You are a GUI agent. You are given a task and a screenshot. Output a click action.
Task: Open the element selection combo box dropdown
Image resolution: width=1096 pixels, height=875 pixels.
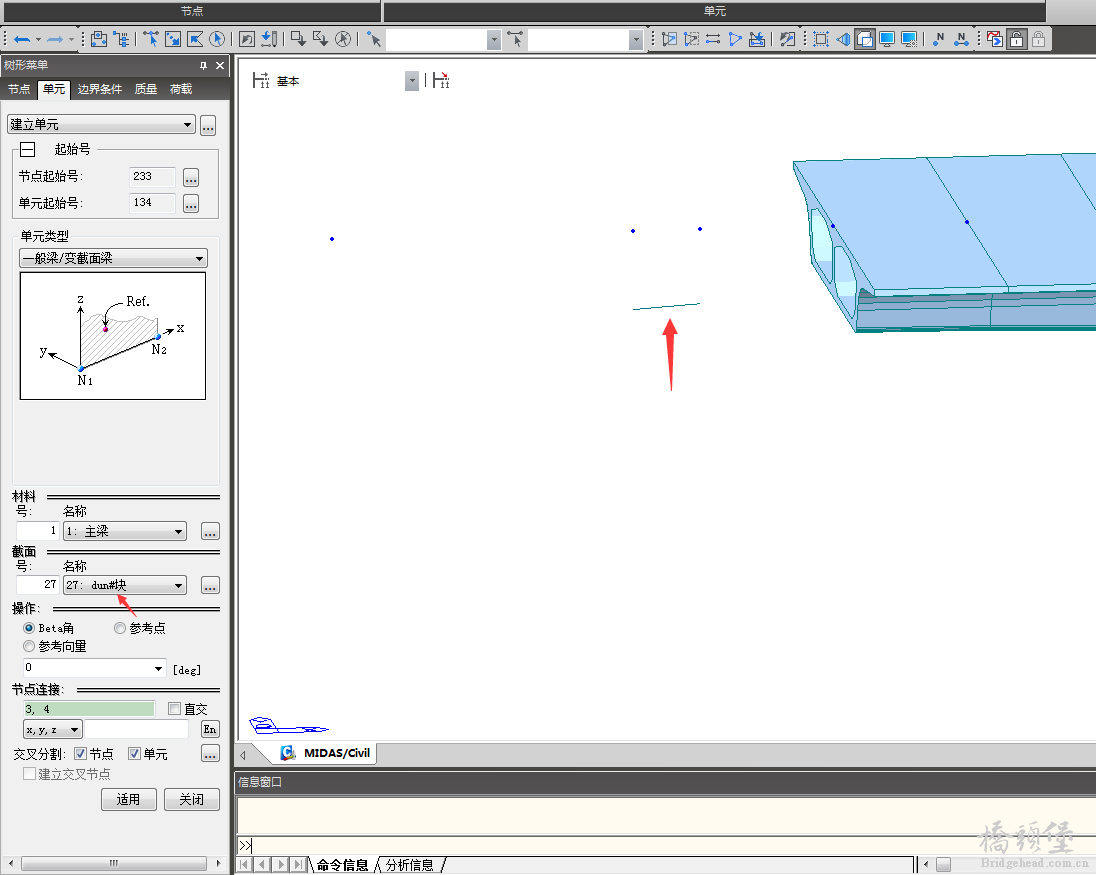click(x=635, y=40)
